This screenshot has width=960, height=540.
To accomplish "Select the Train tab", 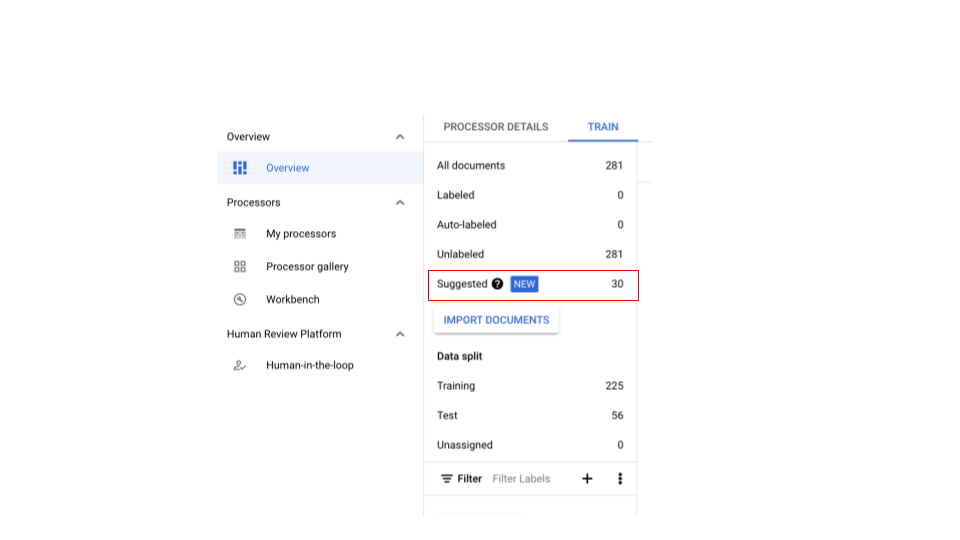I will click(603, 127).
